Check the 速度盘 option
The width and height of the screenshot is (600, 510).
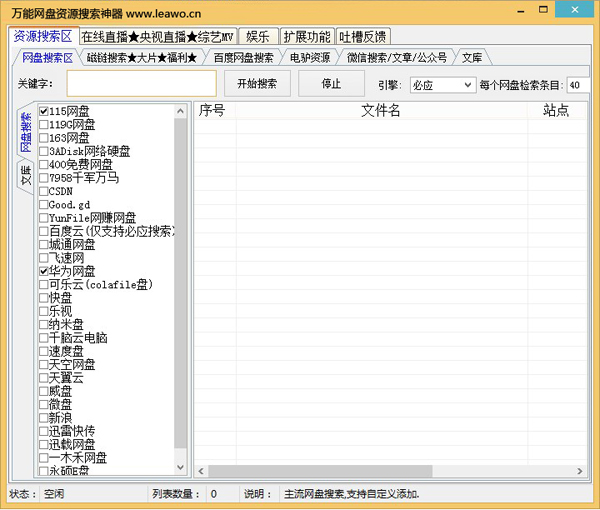(x=43, y=351)
